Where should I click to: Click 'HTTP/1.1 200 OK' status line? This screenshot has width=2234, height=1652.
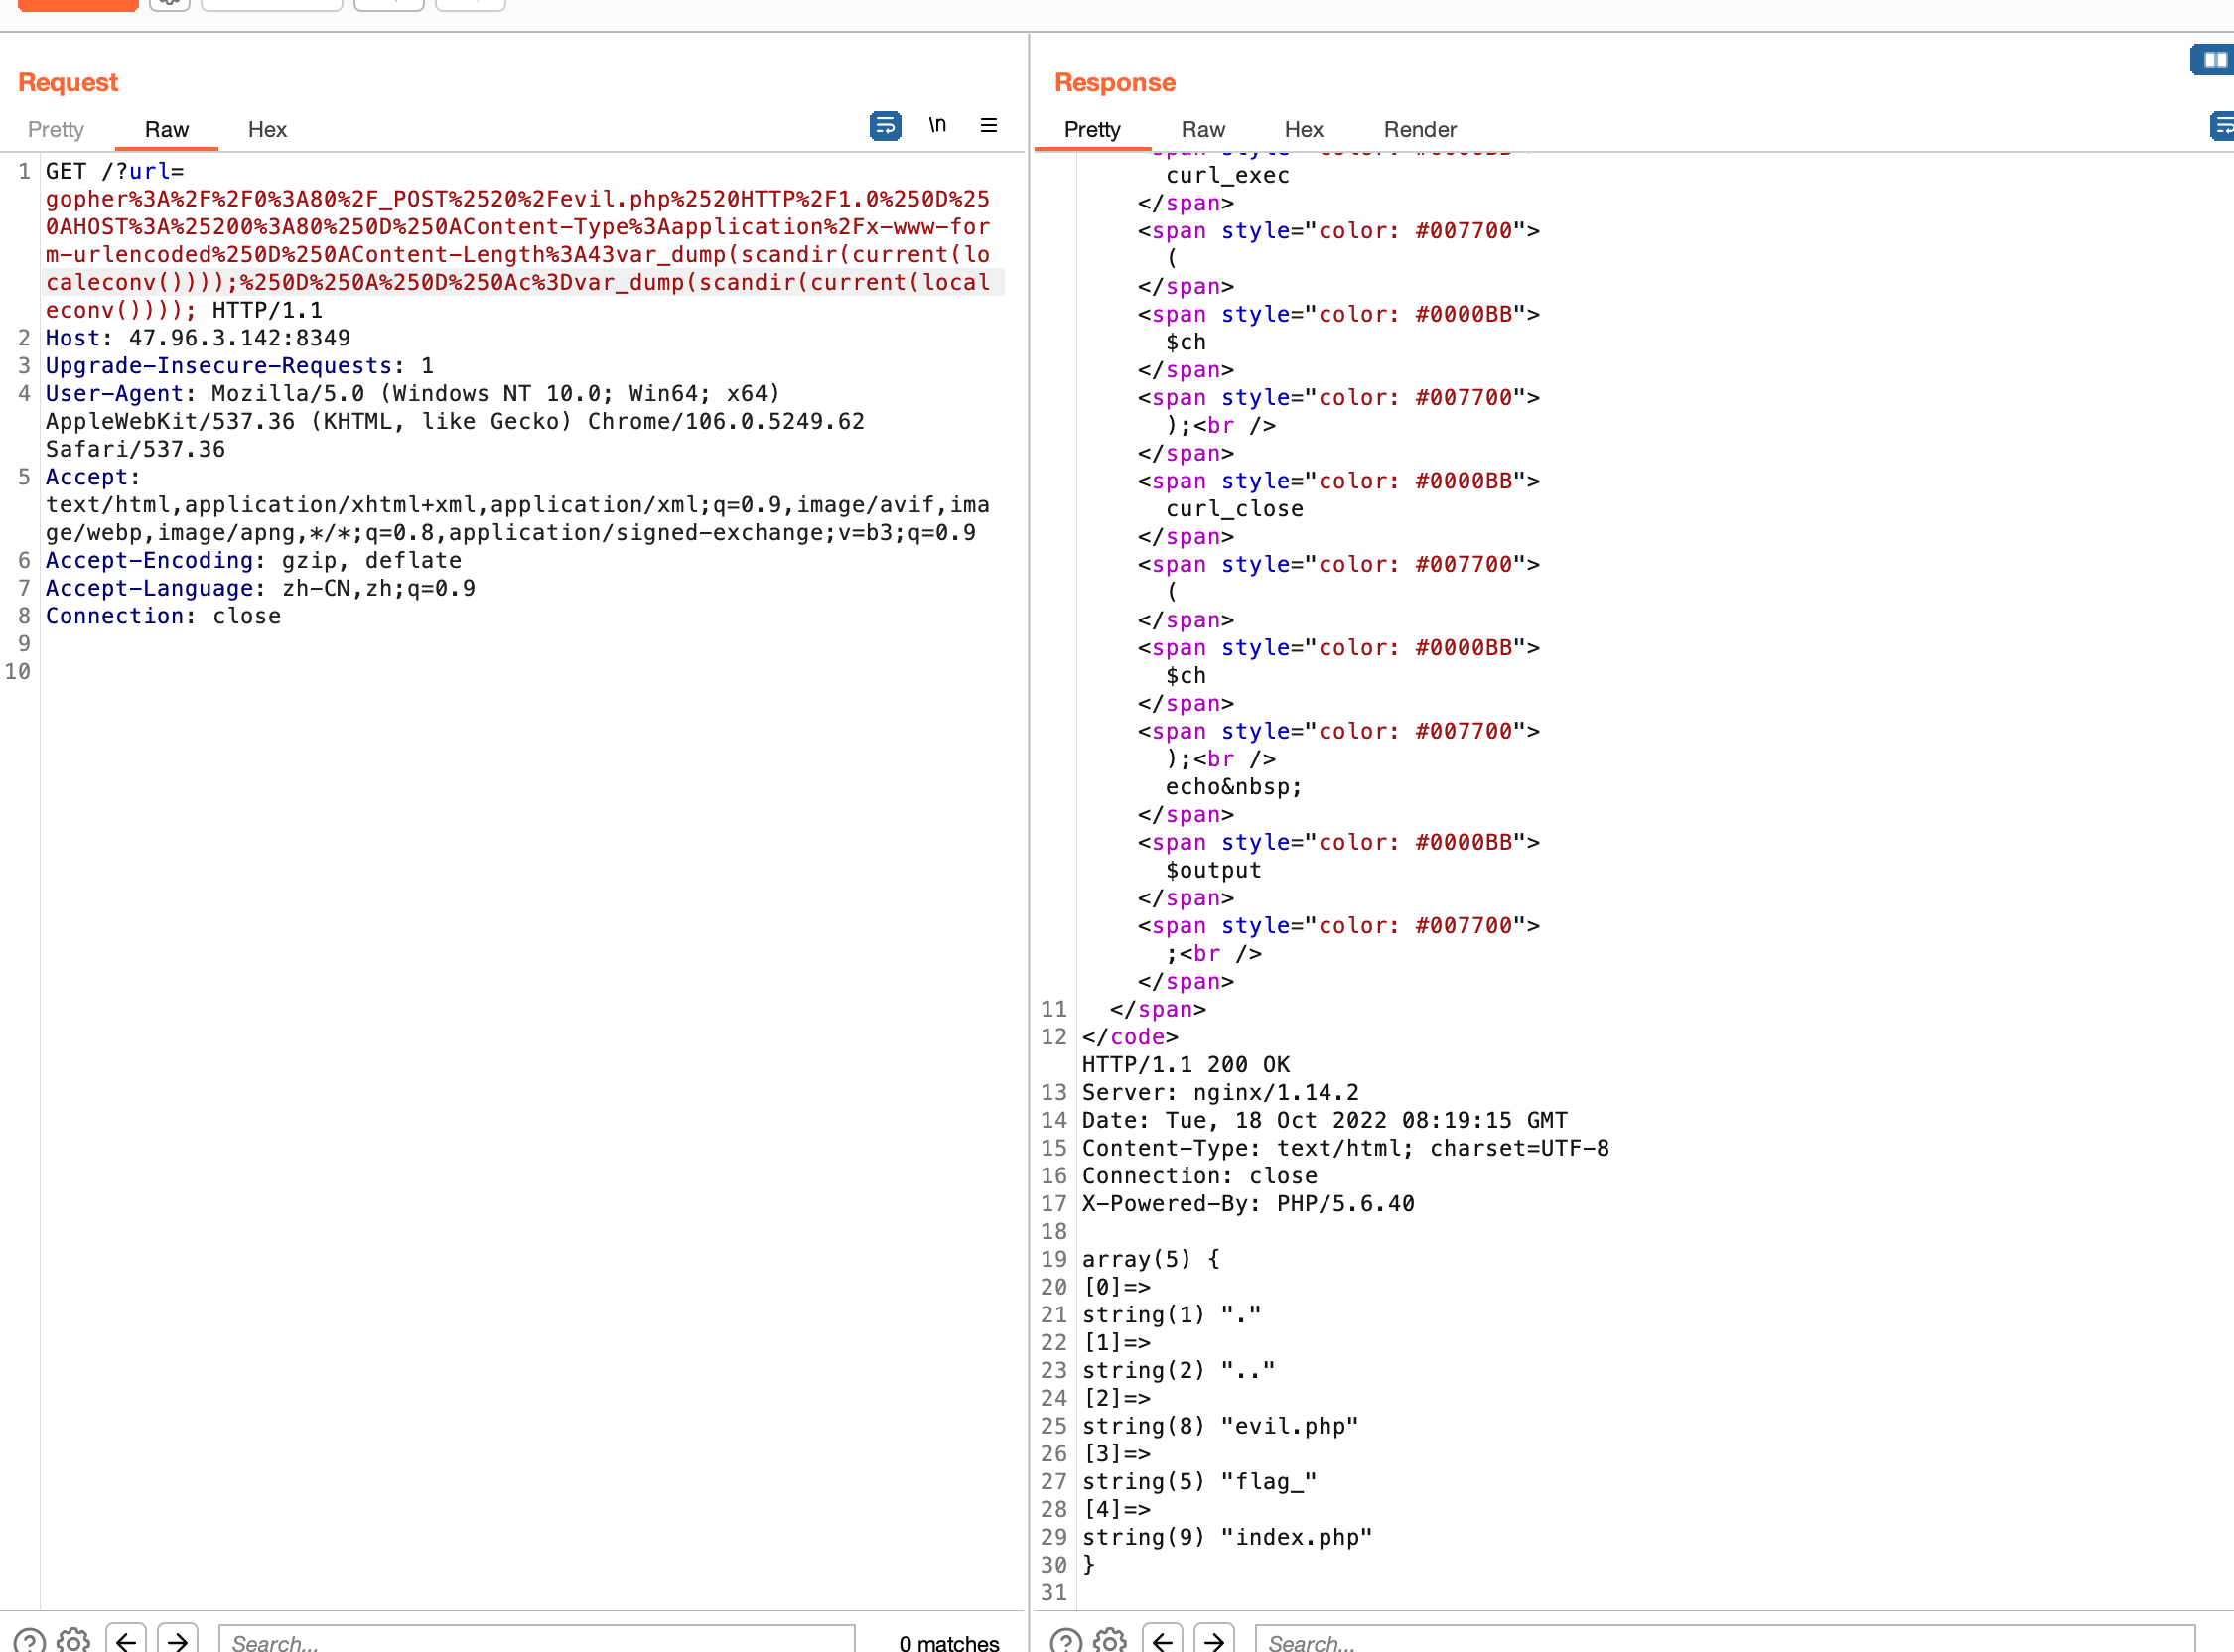1186,1065
